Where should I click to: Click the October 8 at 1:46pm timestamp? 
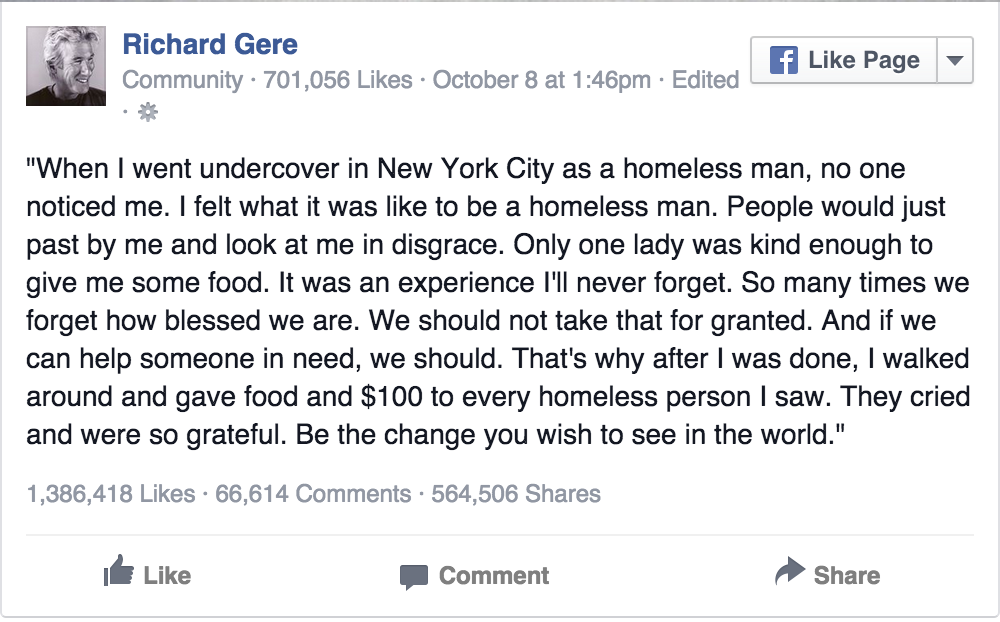coord(541,80)
